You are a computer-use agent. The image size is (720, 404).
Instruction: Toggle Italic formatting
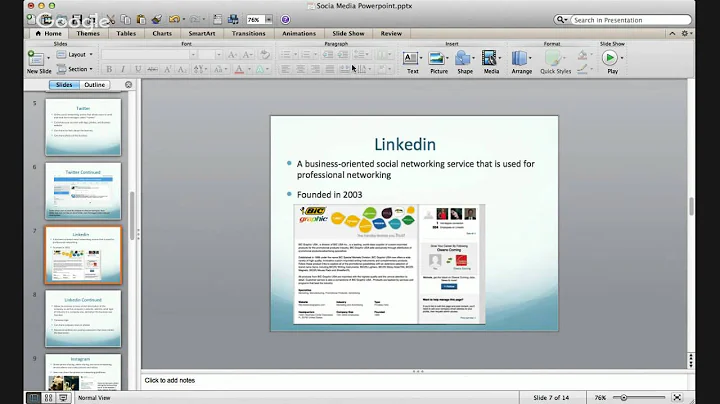(x=123, y=69)
